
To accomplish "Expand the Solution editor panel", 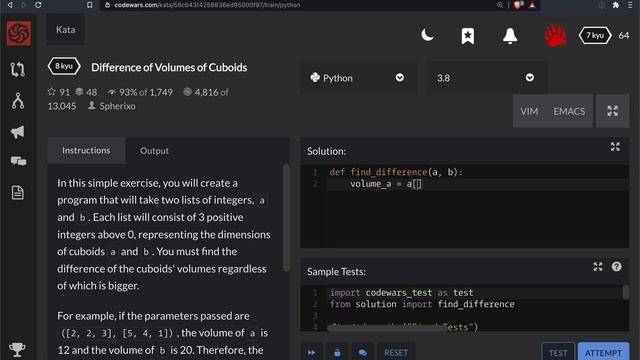I will click(x=615, y=147).
